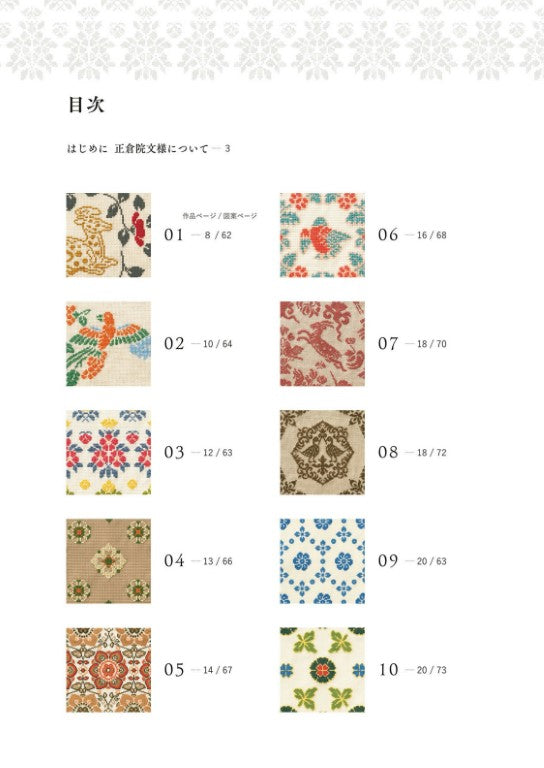544x768 pixels.
Task: Choose the green clover pattern thumbnail 10
Action: pyautogui.click(x=322, y=670)
